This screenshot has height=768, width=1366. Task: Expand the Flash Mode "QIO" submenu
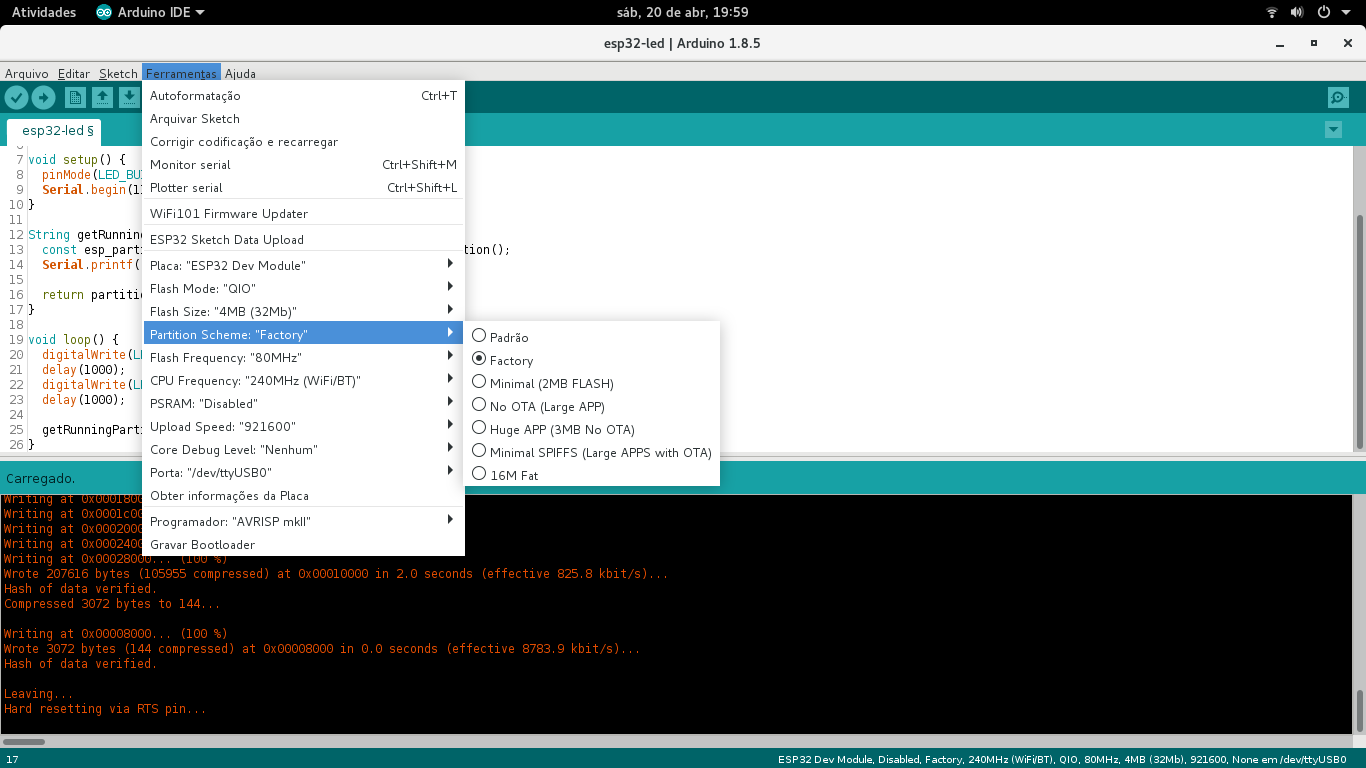point(304,288)
